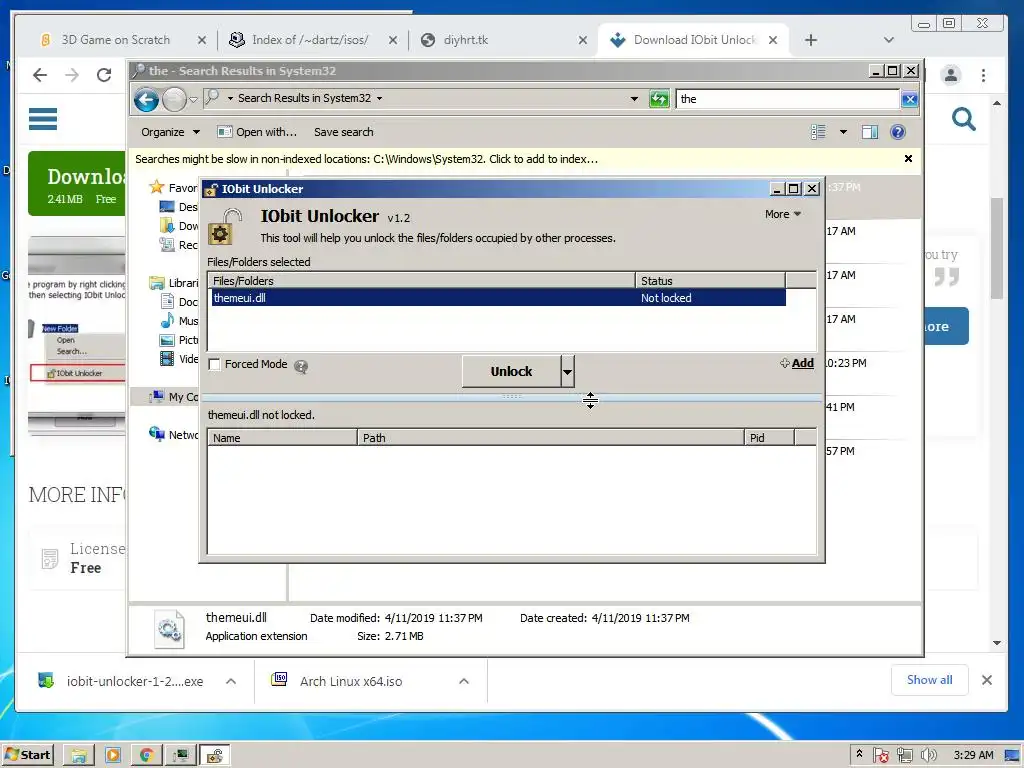The image size is (1024, 768).
Task: Click the Files/Folders column header
Action: pos(422,281)
